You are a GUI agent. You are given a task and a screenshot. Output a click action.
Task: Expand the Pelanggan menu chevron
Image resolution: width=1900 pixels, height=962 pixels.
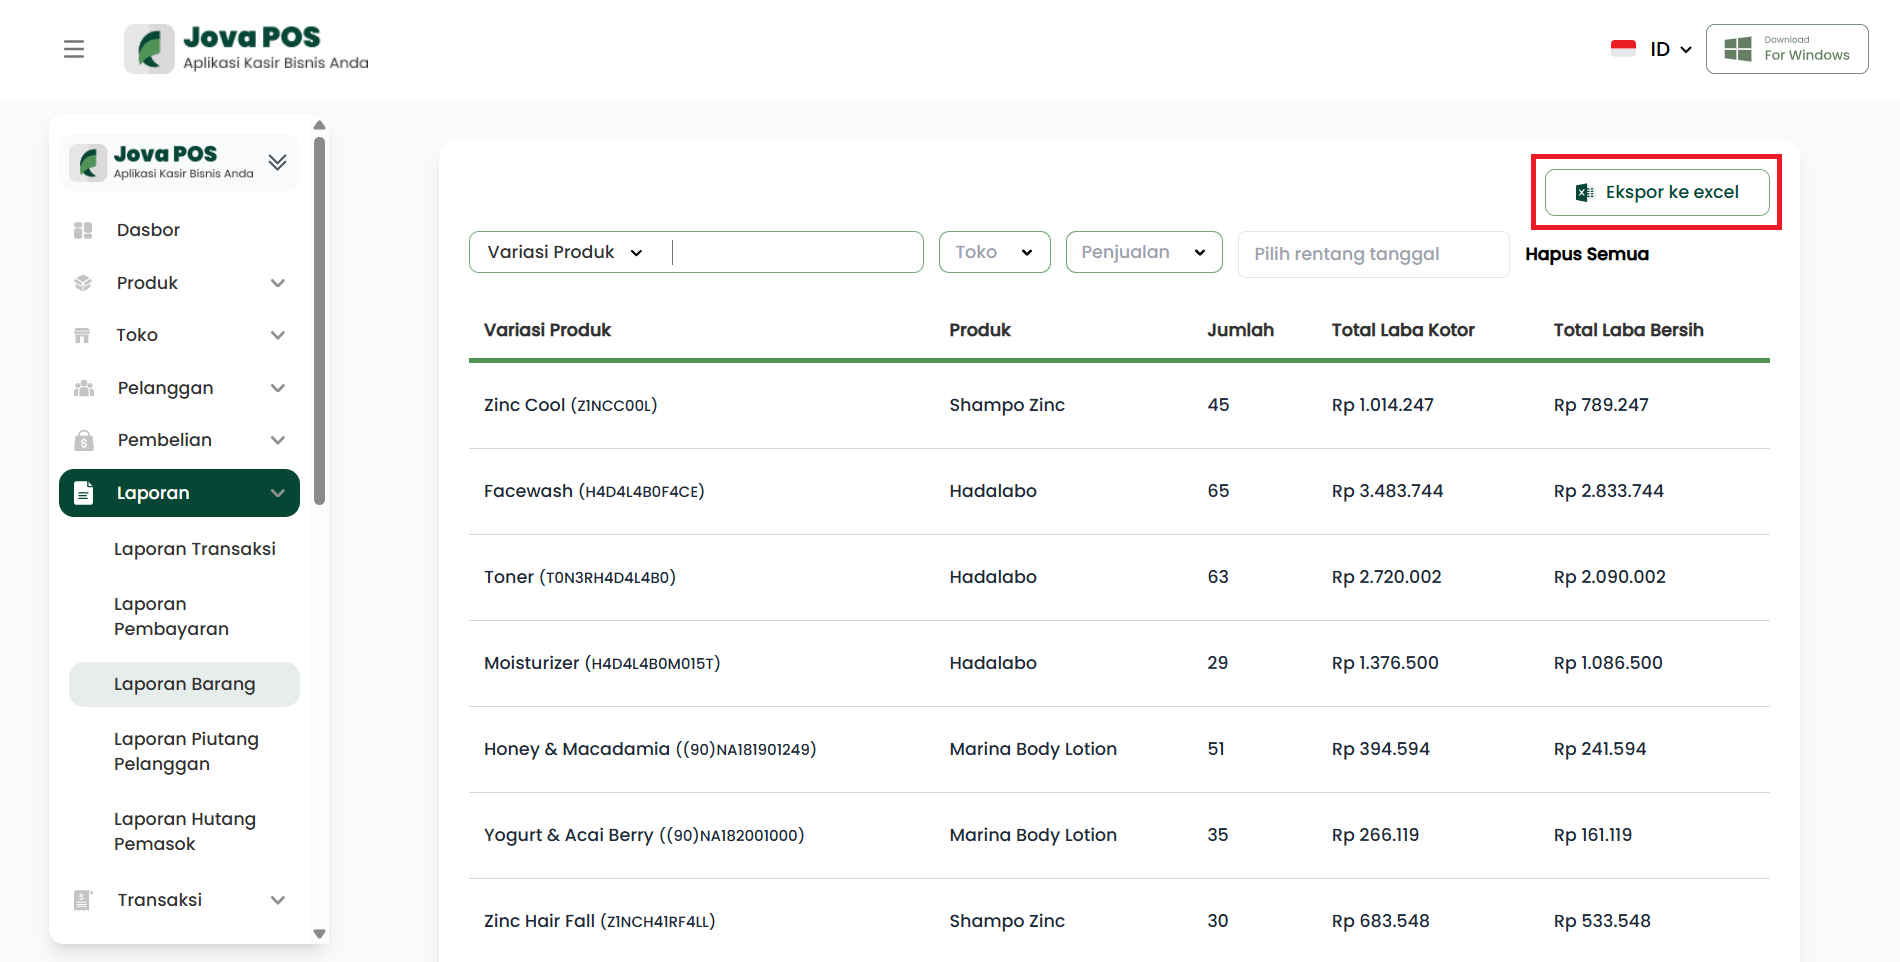[x=278, y=388]
